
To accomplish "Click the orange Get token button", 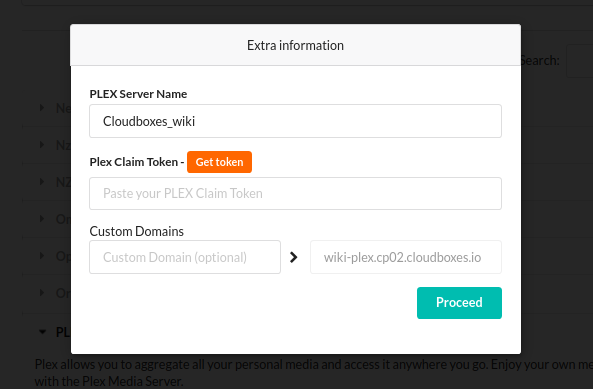I will click(x=219, y=162).
